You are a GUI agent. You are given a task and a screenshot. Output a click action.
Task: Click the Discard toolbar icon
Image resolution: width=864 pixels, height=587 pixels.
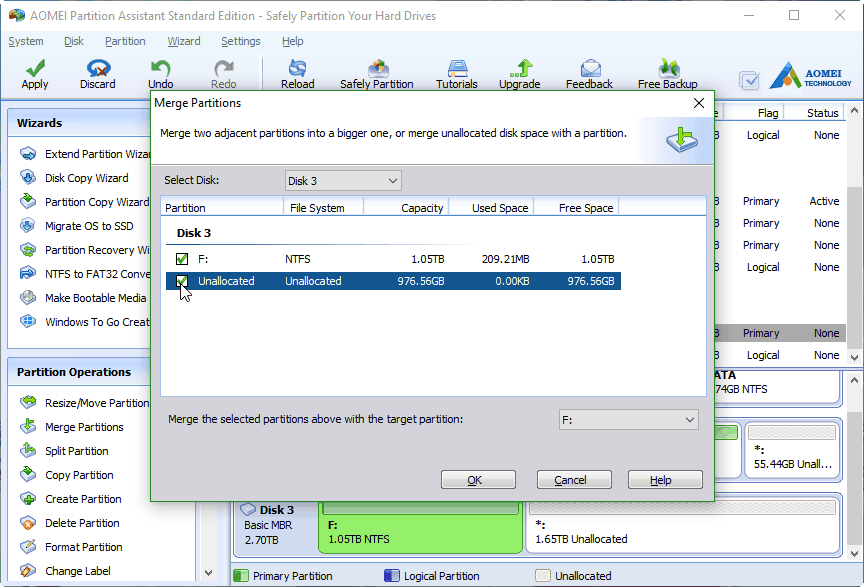coord(98,68)
